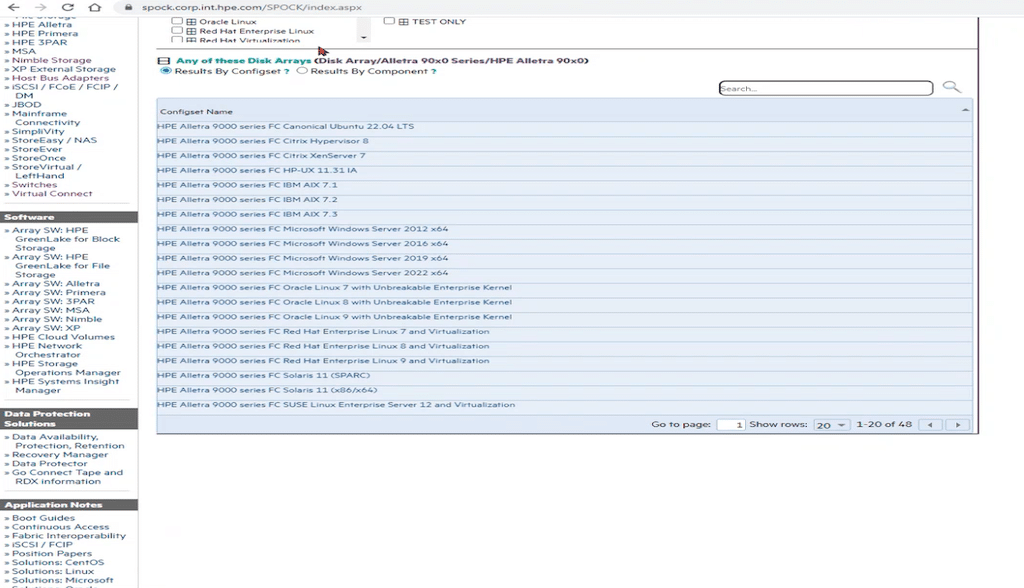Focus the Search input field
The height and width of the screenshot is (588, 1024).
click(x=825, y=88)
